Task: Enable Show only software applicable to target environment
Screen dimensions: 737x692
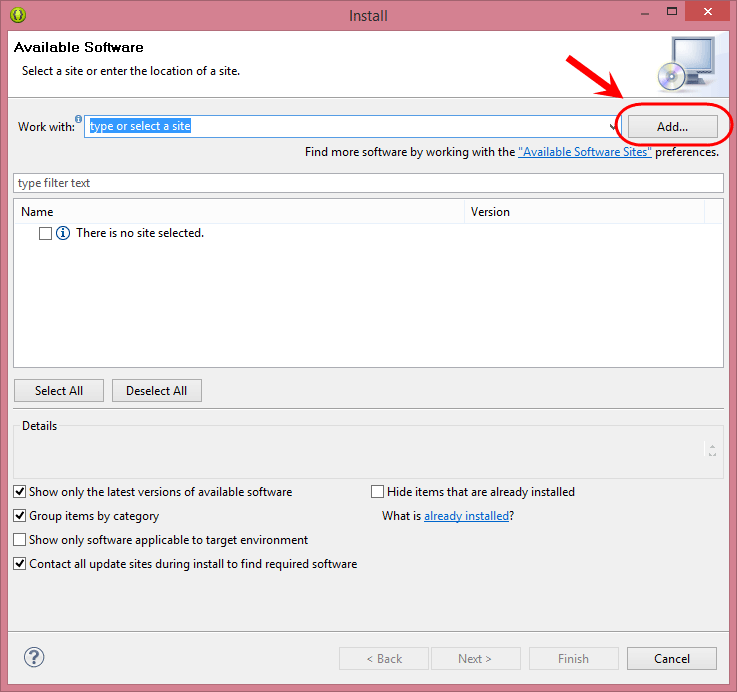Action: pyautogui.click(x=19, y=540)
